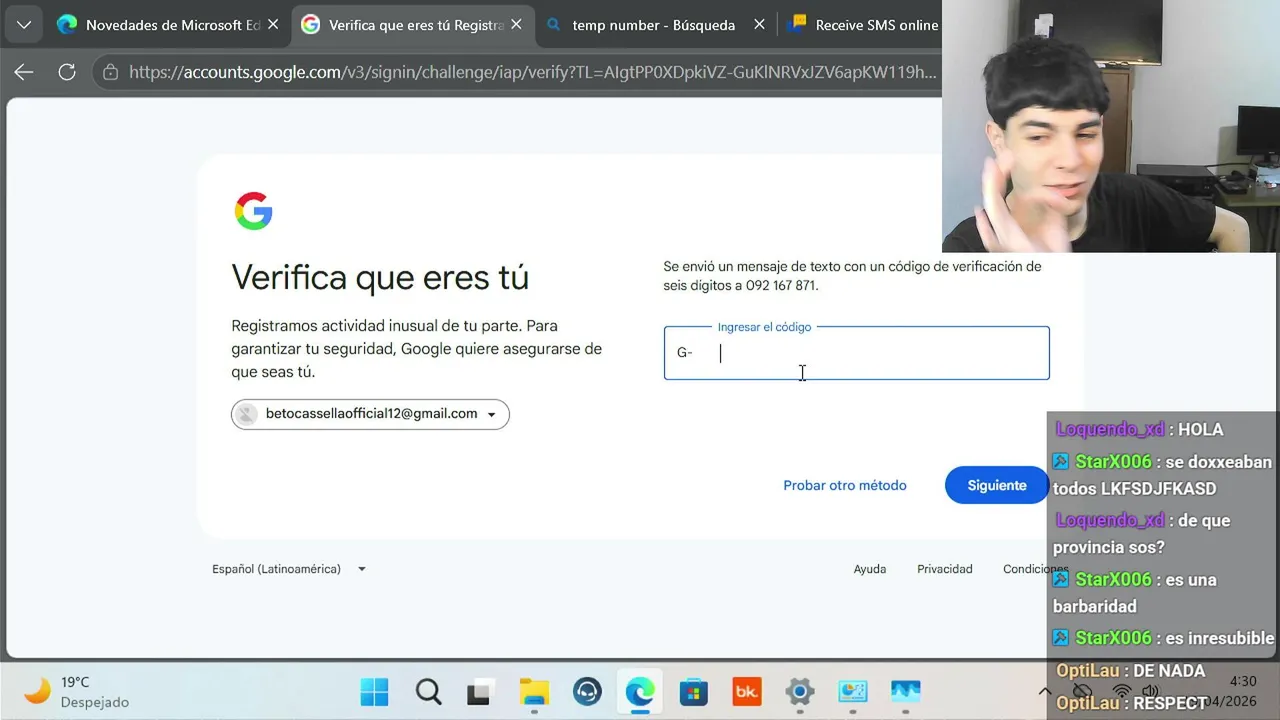Open Microsoft Store from the taskbar
Viewport: 1280px width, 720px height.
(x=693, y=692)
